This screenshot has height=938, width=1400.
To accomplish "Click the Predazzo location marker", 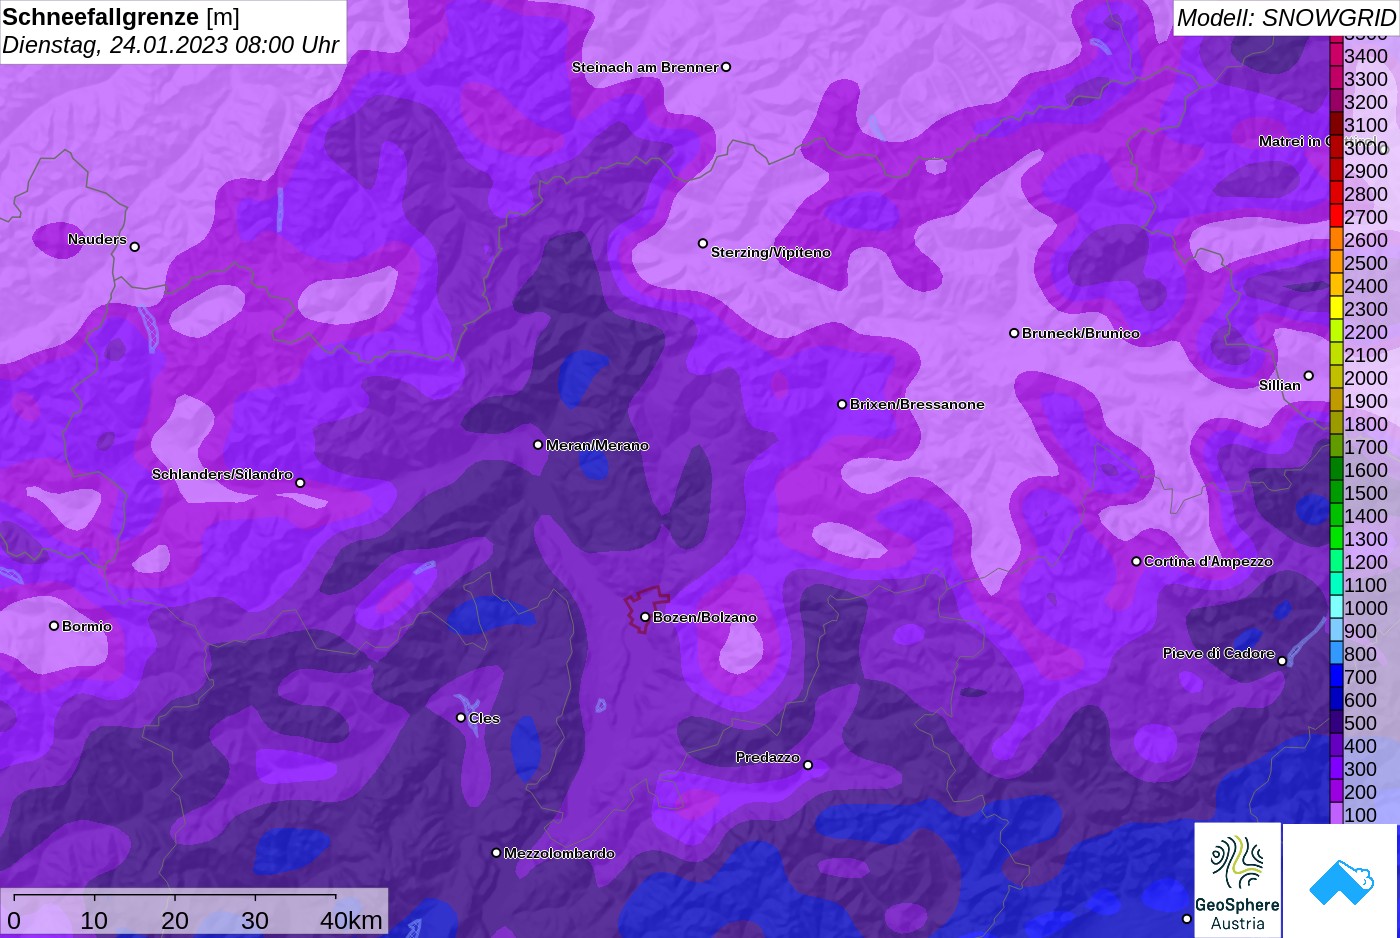I will (808, 765).
